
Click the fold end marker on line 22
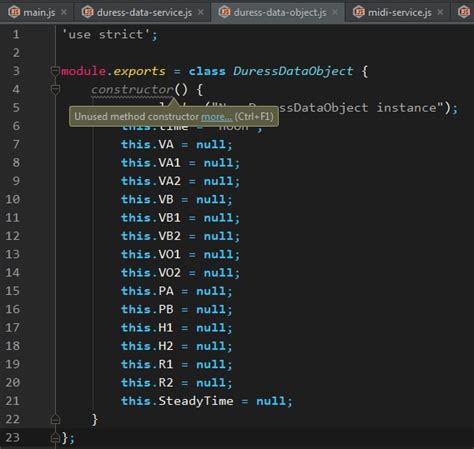55,419
